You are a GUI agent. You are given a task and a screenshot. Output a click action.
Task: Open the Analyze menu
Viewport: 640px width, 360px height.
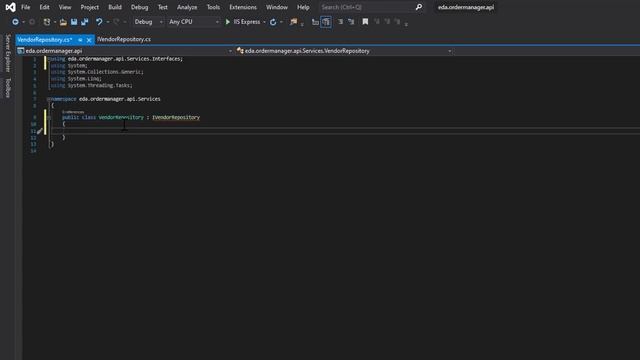[x=187, y=7]
